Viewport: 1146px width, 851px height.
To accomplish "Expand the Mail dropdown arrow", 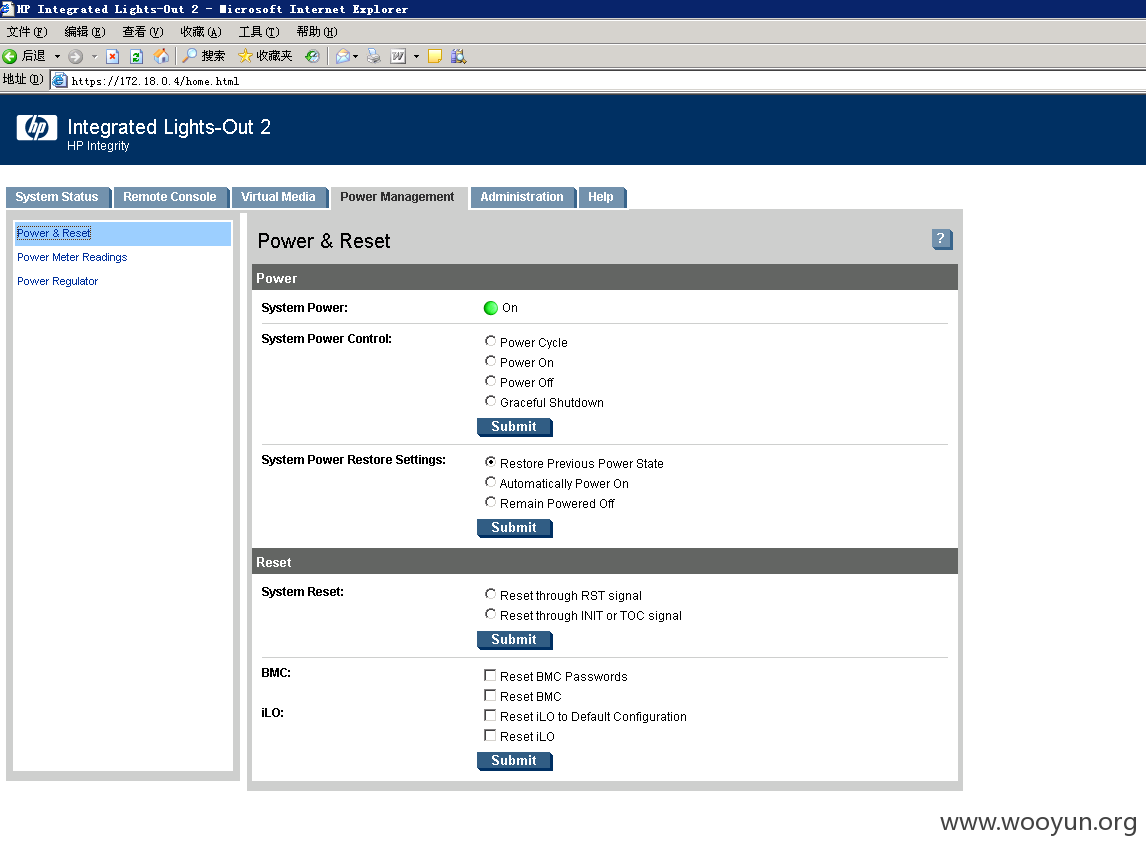I will [x=355, y=56].
